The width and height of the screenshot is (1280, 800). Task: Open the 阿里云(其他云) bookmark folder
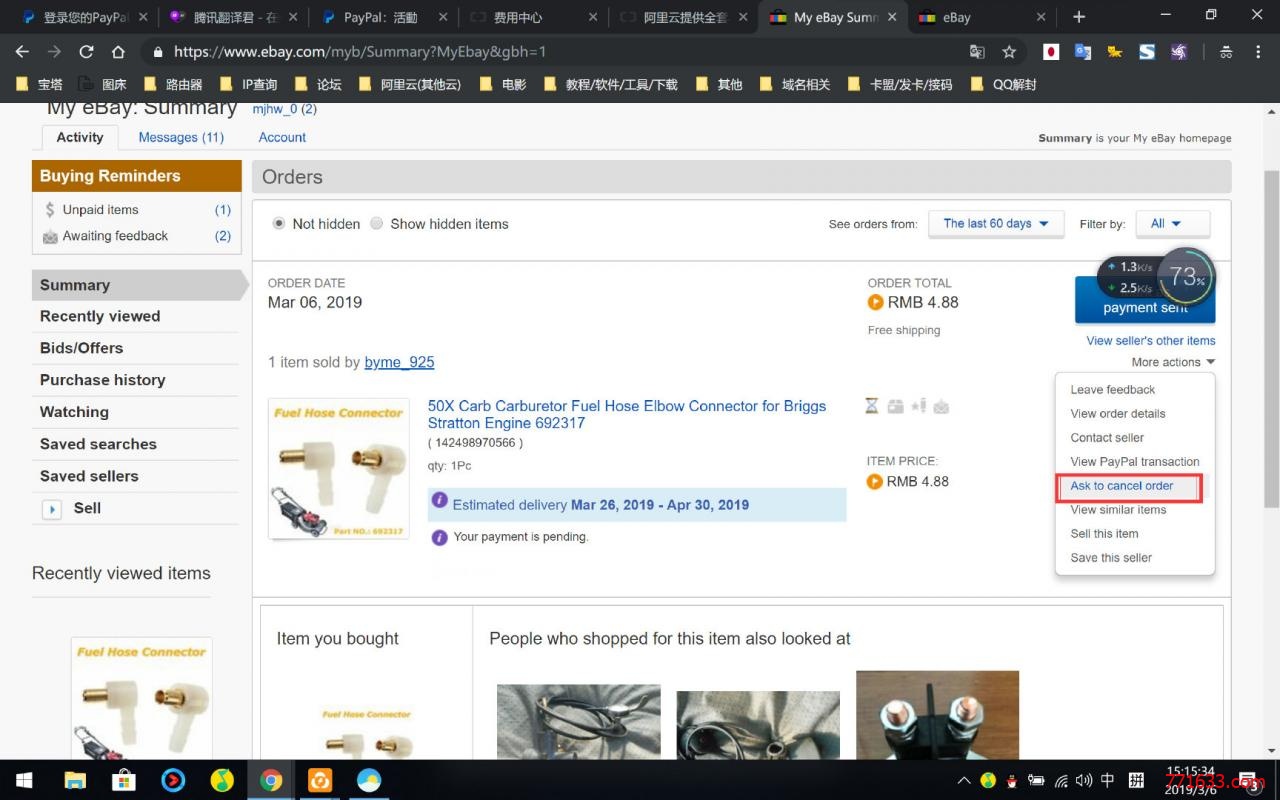click(410, 85)
